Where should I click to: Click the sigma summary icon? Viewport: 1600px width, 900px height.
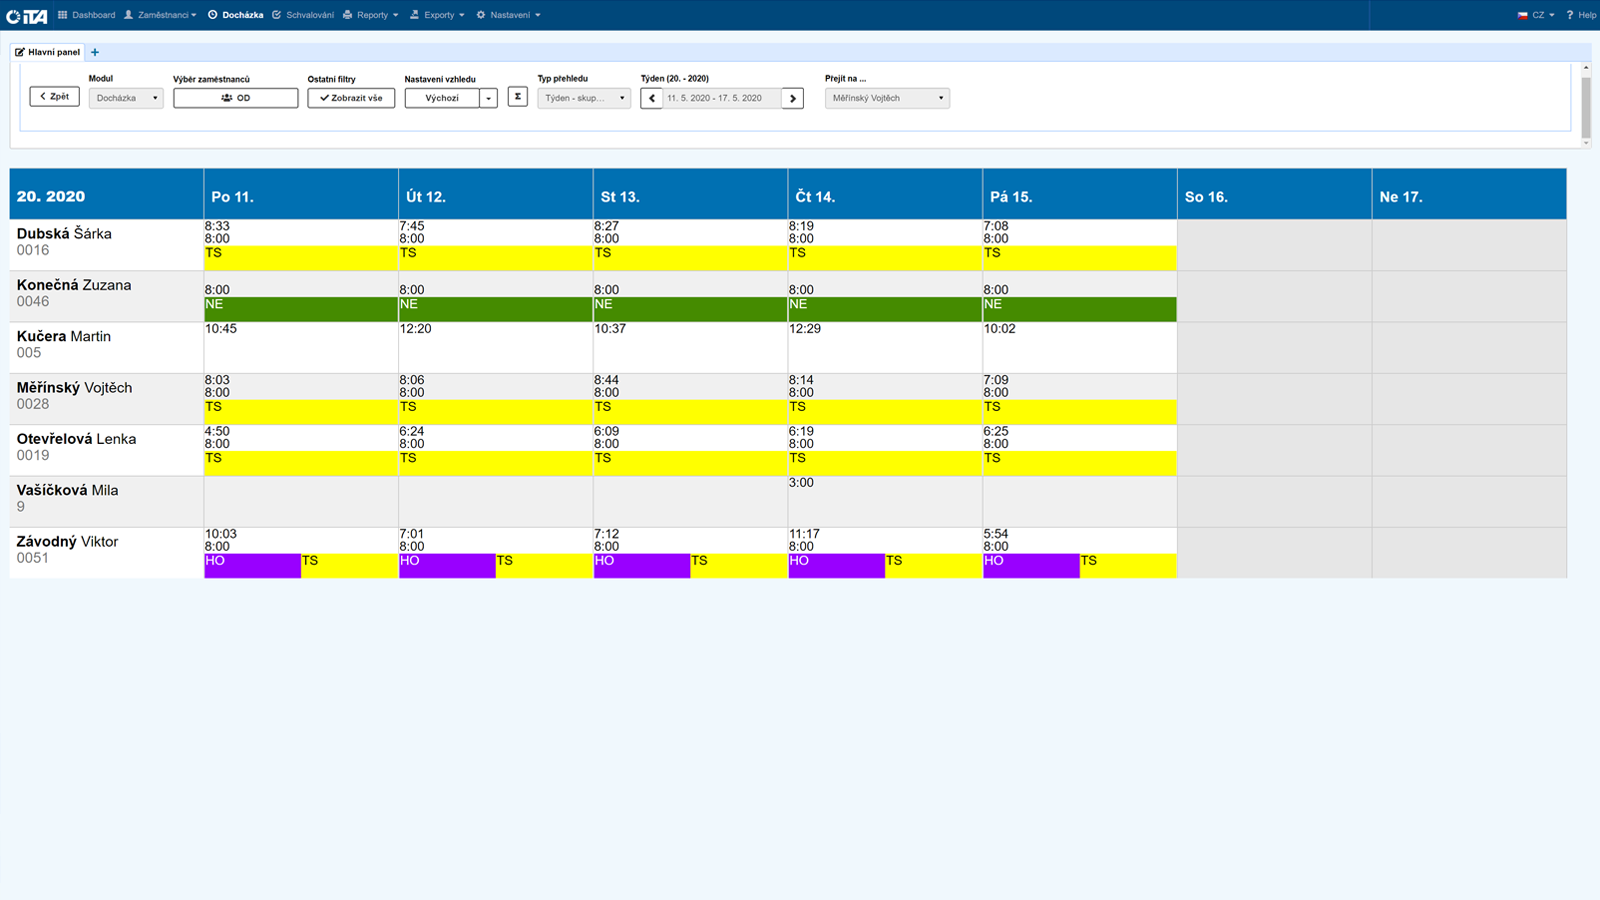(x=517, y=97)
